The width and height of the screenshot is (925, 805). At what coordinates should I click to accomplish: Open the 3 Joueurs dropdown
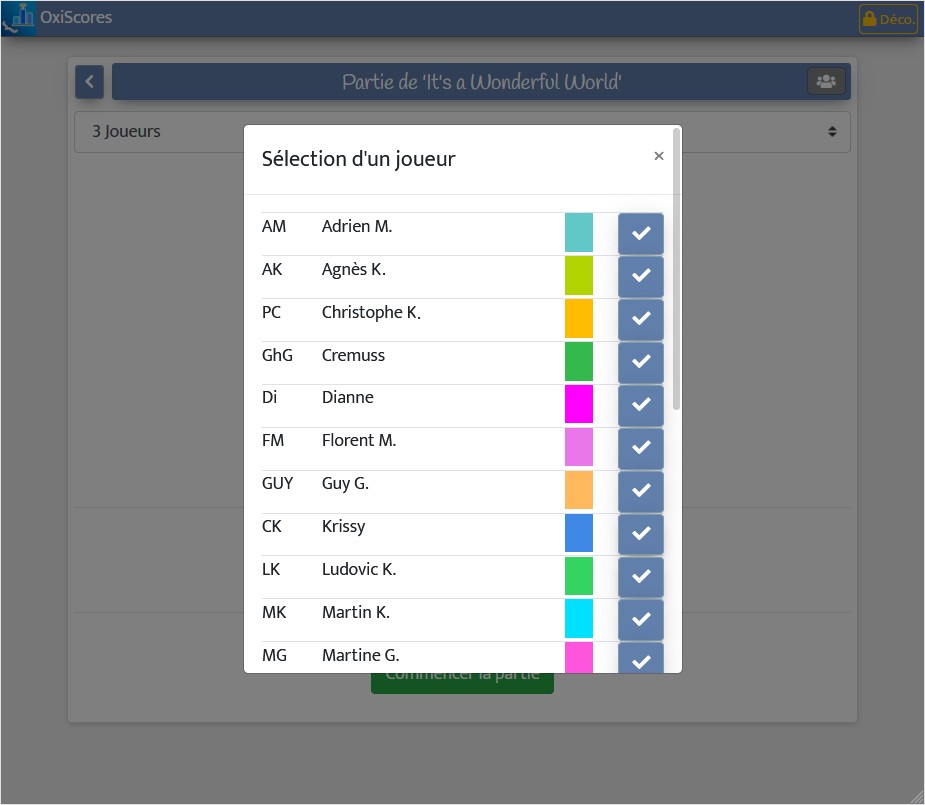[462, 132]
